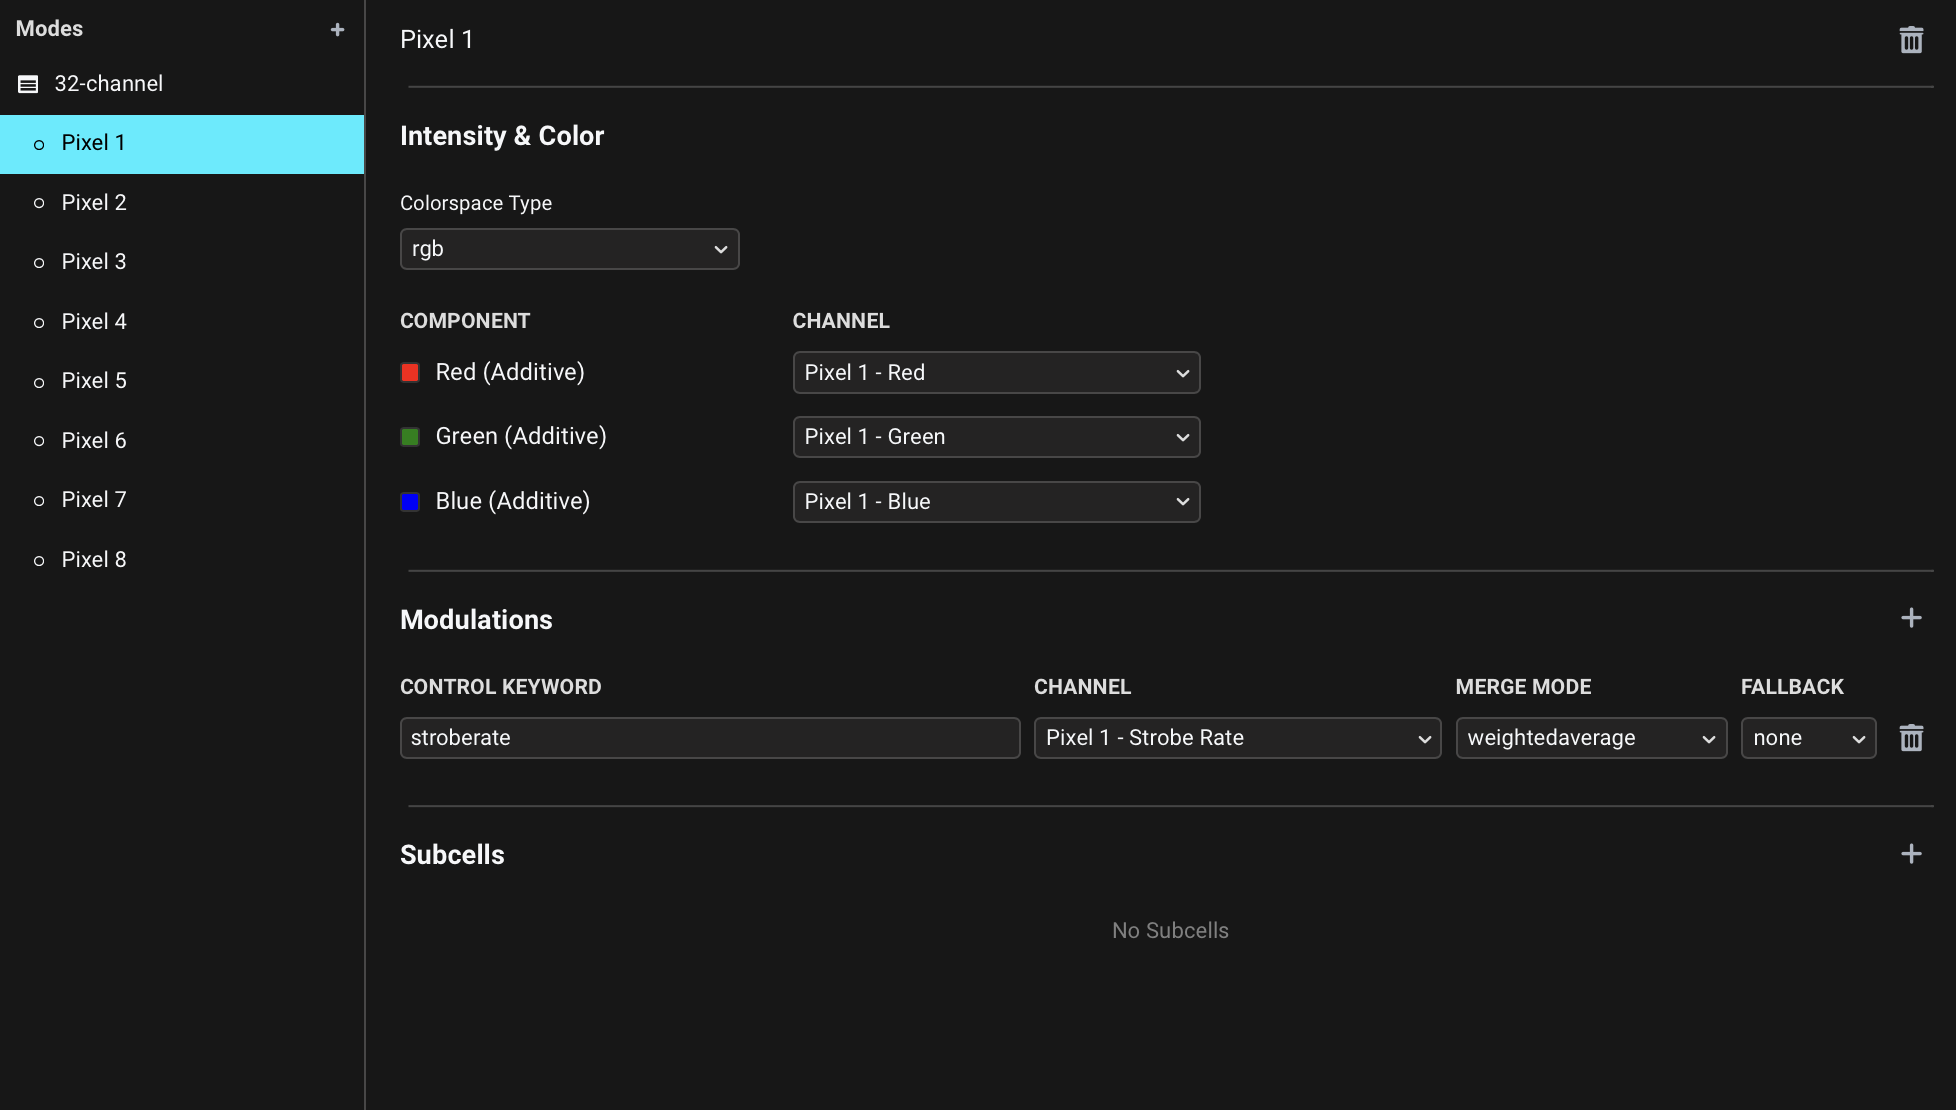Select Pixel 6 in the sidebar
The image size is (1956, 1110).
[182, 441]
